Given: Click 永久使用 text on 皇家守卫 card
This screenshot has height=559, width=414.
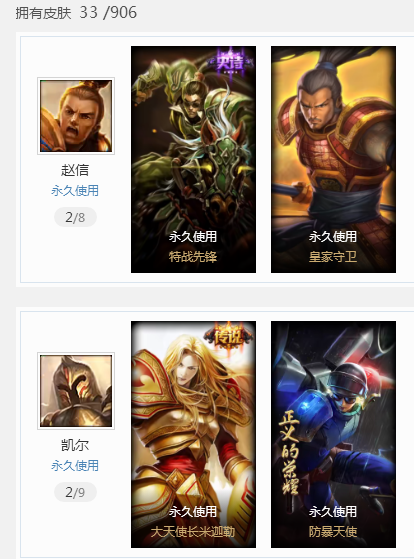Looking at the screenshot, I should tap(333, 236).
